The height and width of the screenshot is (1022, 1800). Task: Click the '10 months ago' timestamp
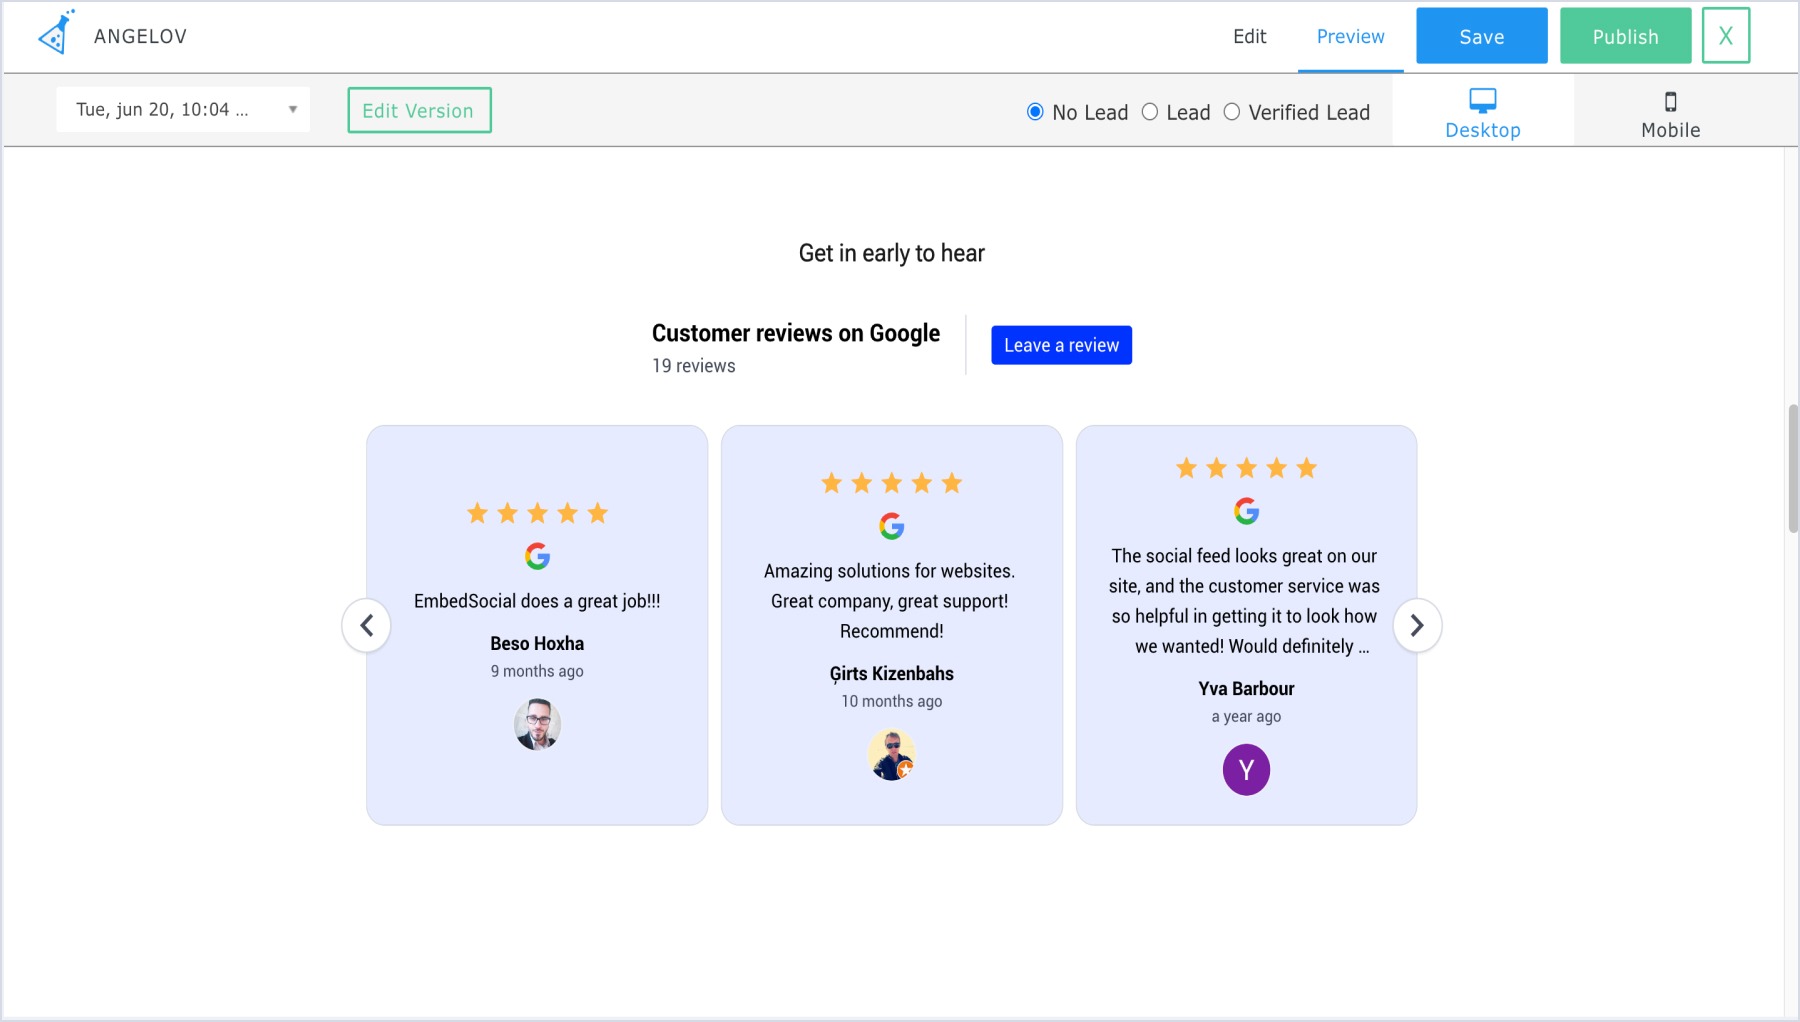[x=892, y=701]
